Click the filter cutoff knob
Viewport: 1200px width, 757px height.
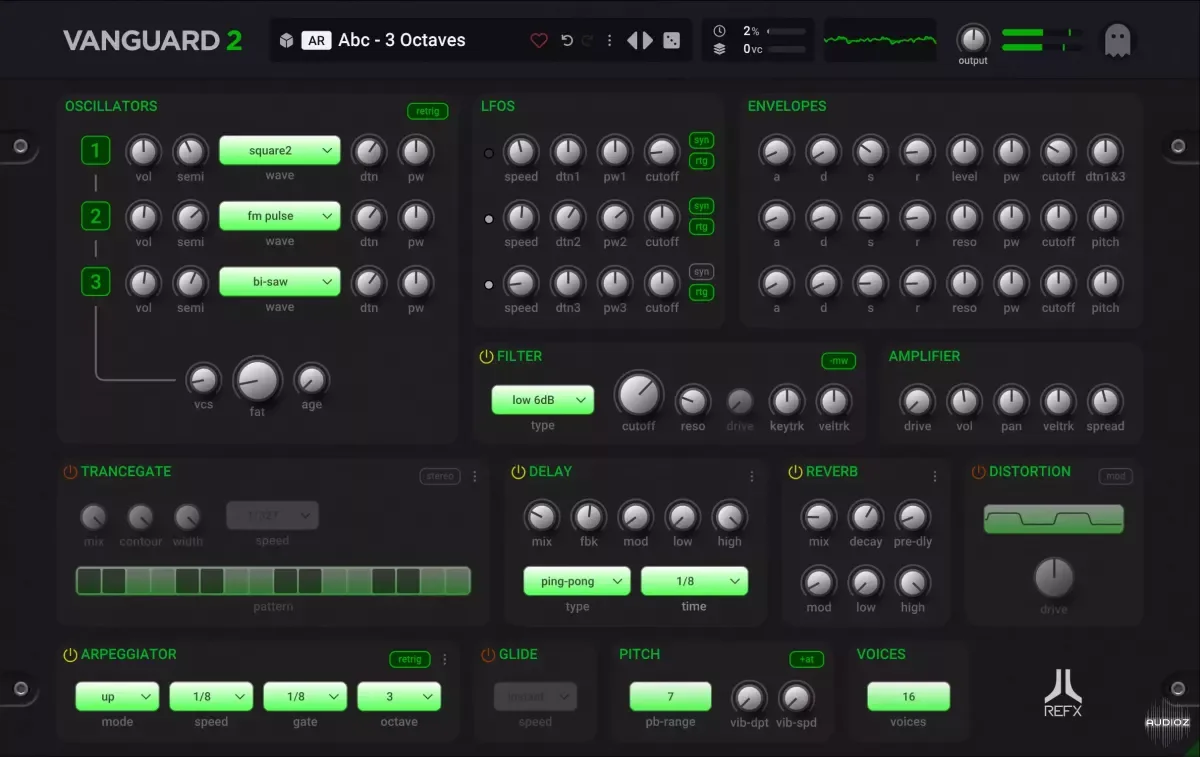[x=639, y=395]
